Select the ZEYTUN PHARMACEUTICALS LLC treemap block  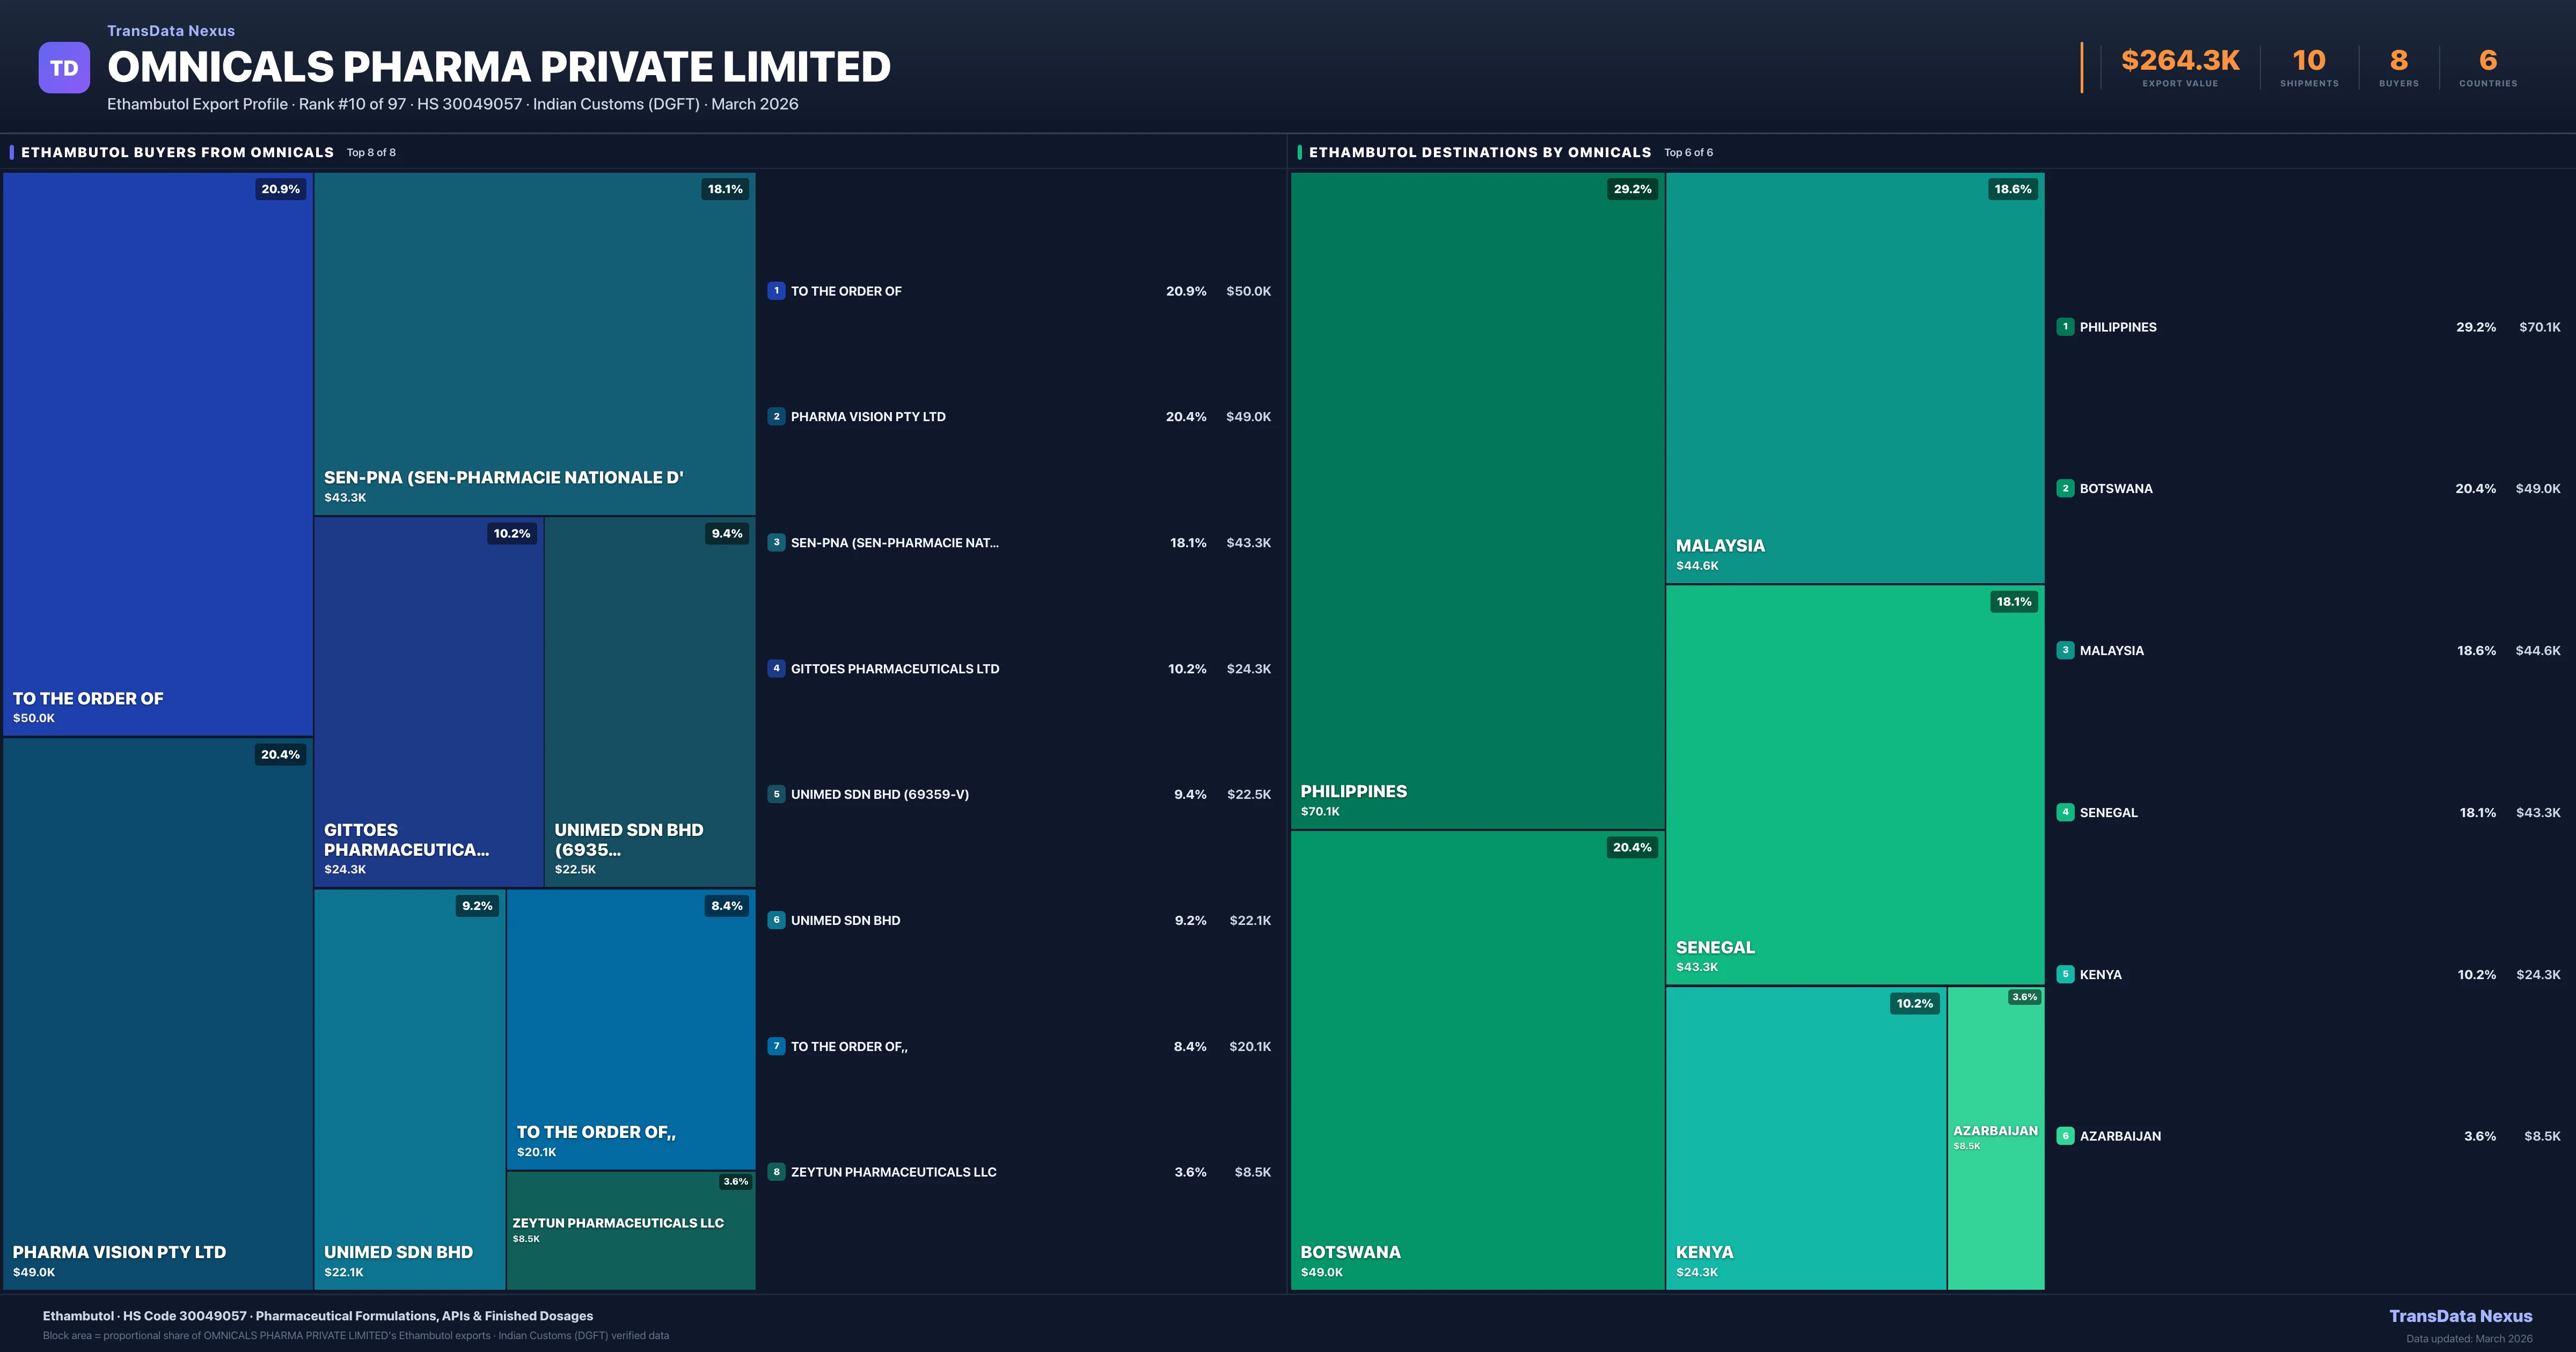click(630, 1230)
